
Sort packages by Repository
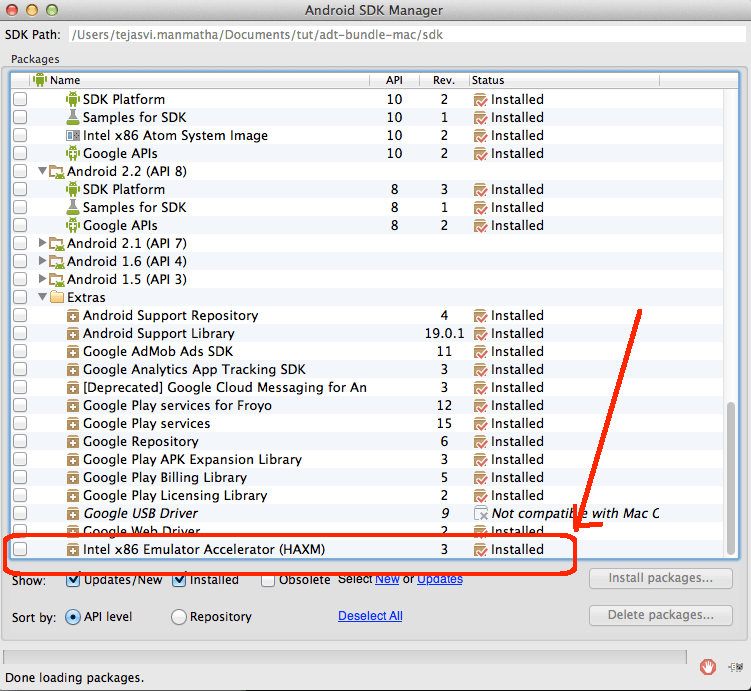tap(178, 617)
